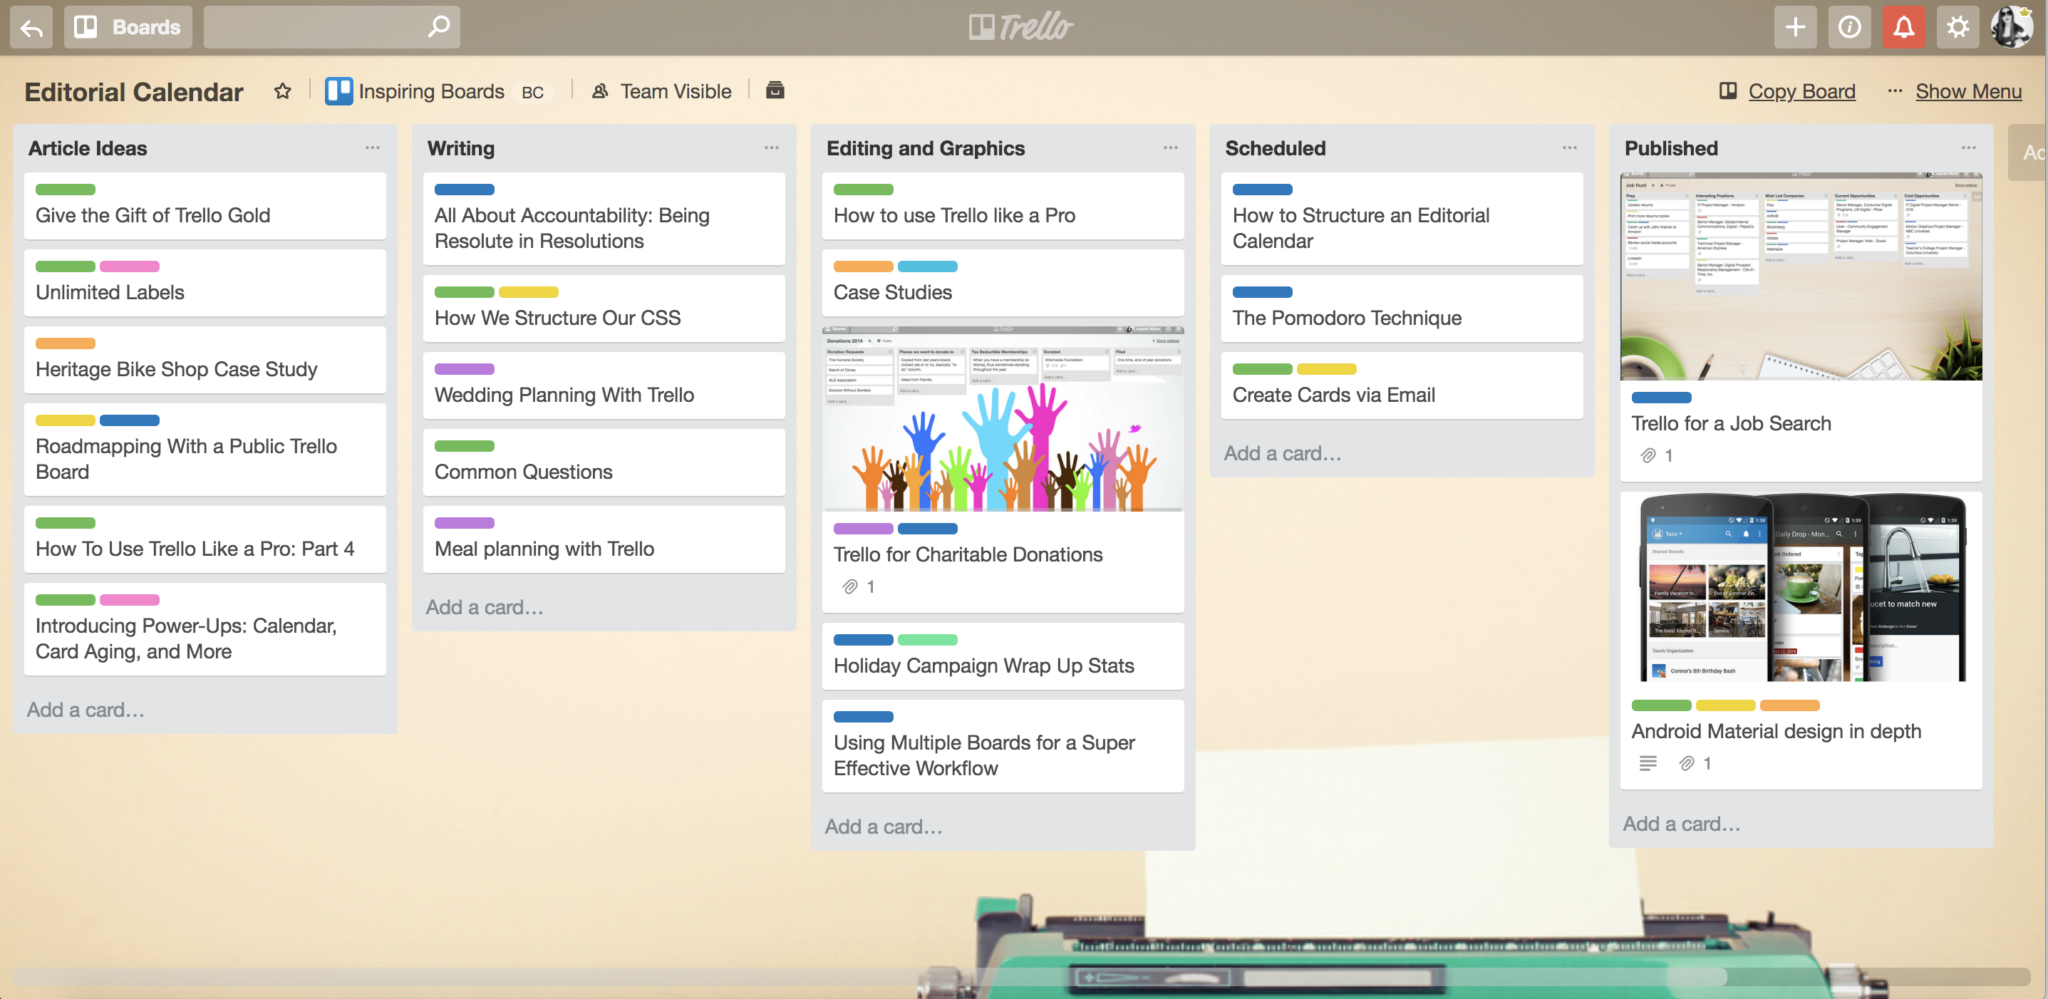The height and width of the screenshot is (999, 2048).
Task: Click the Boards menu button
Action: [x=128, y=27]
